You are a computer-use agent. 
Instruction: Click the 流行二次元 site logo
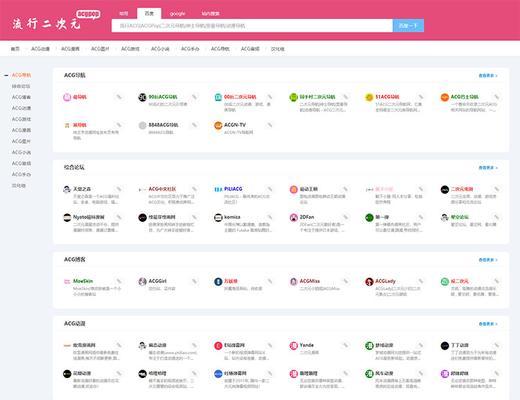pyautogui.click(x=47, y=24)
